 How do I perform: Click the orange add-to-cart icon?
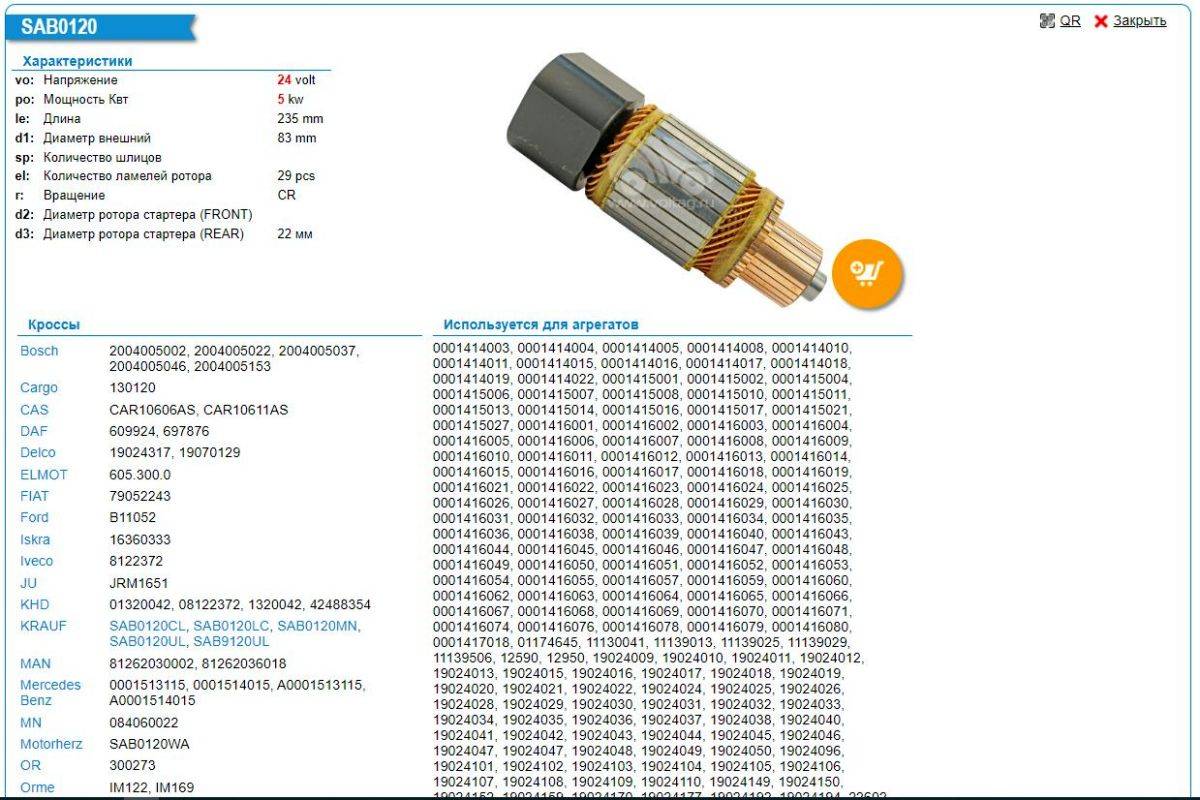point(866,272)
